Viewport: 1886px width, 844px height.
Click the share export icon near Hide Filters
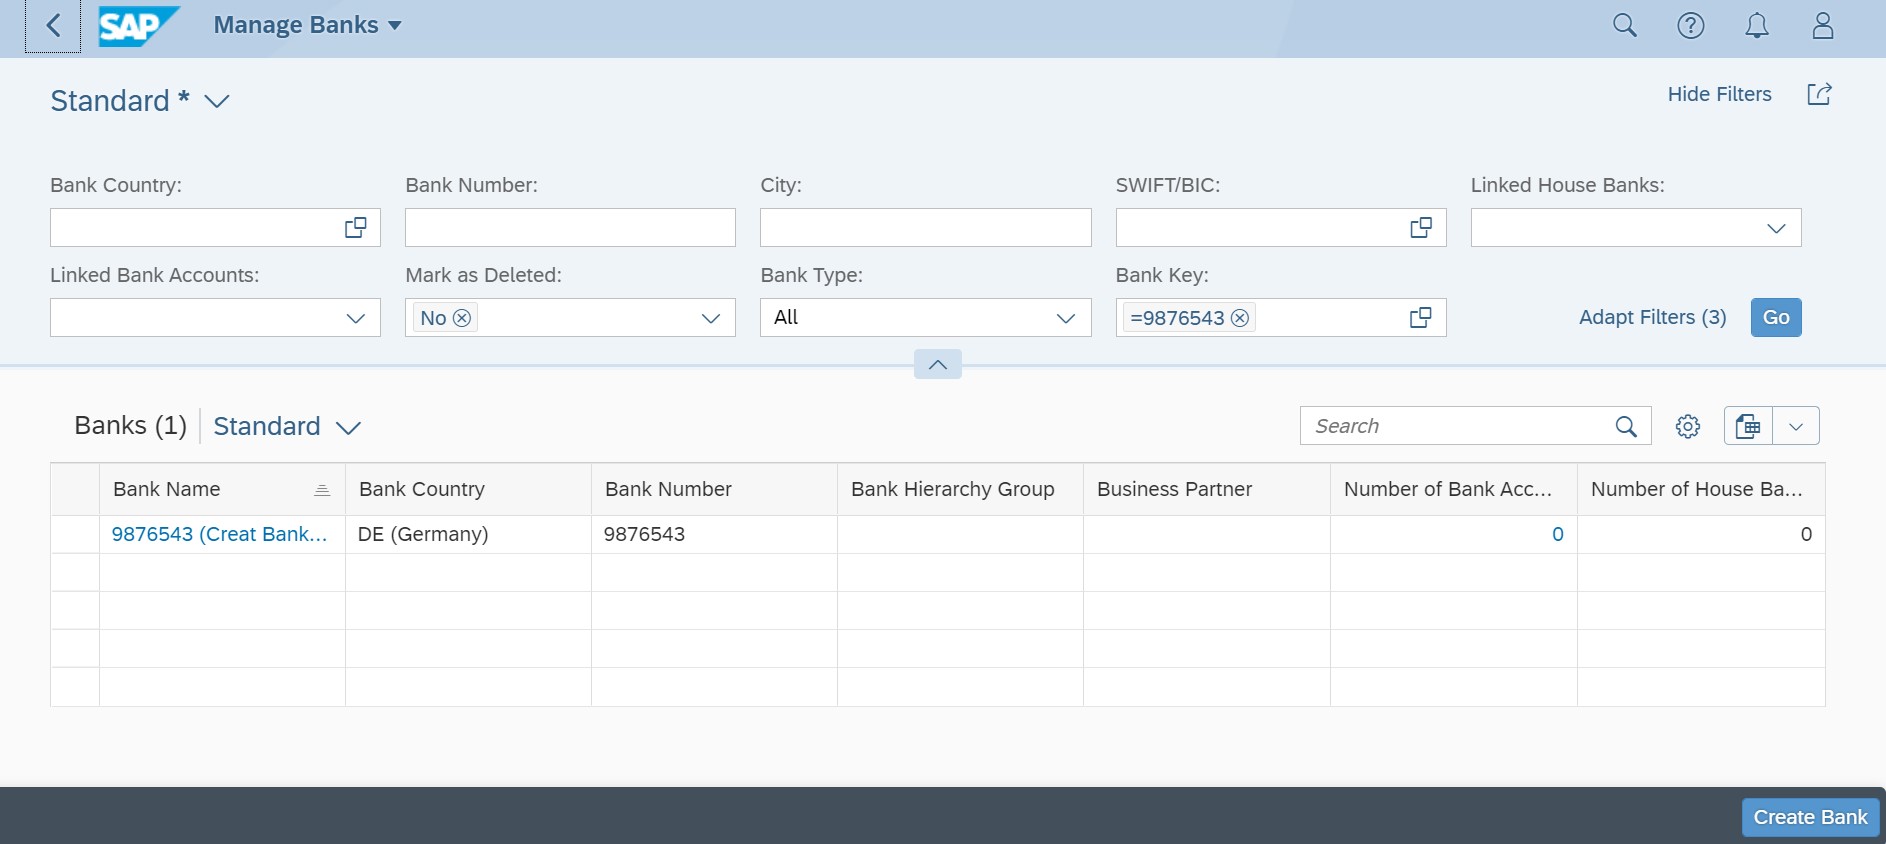[x=1819, y=94]
